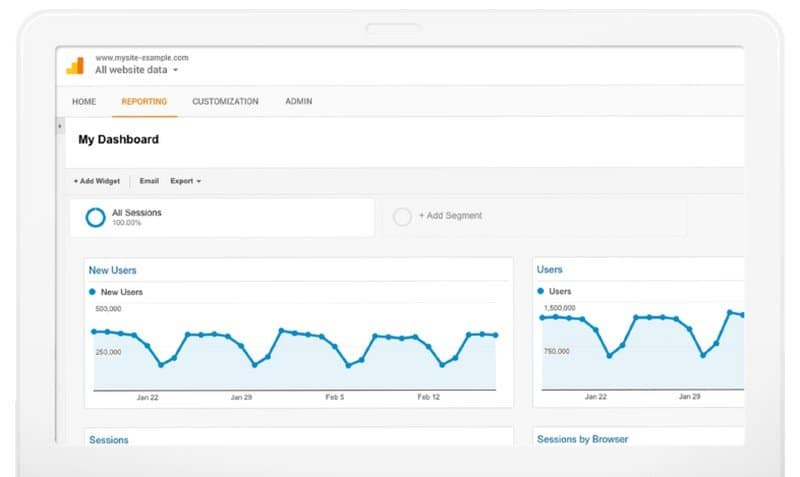Viewport: 800px width, 477px height.
Task: Click the 100.00% text under All Sessions
Action: click(x=127, y=223)
